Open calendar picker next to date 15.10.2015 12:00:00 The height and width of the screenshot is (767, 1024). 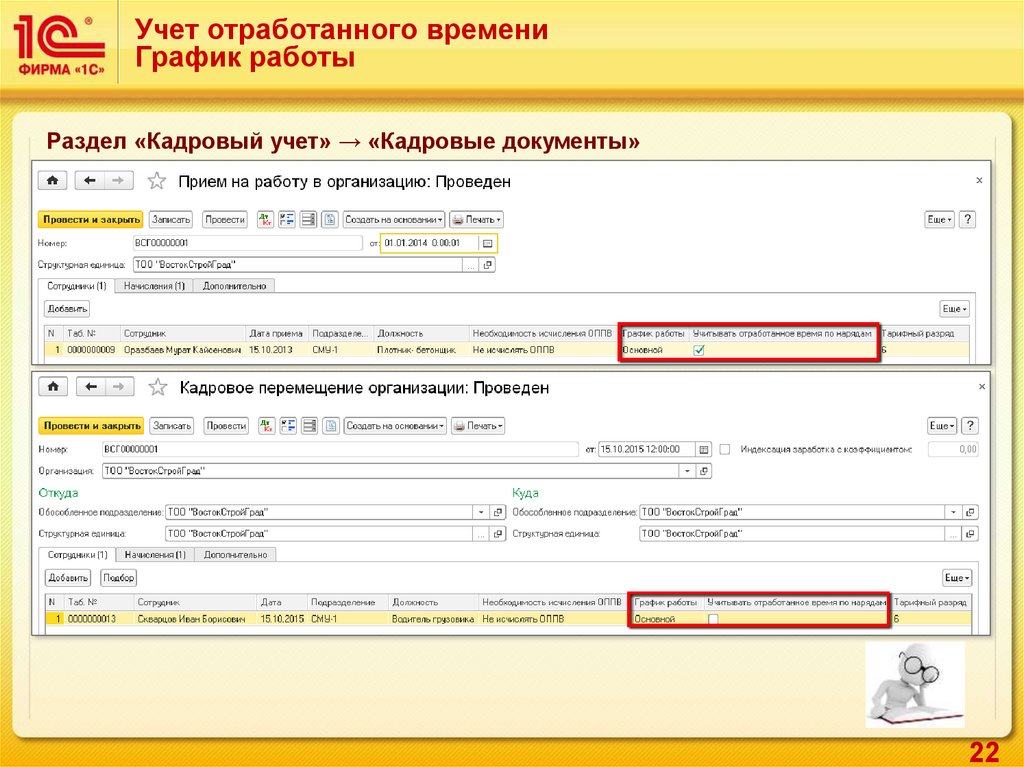(x=704, y=450)
